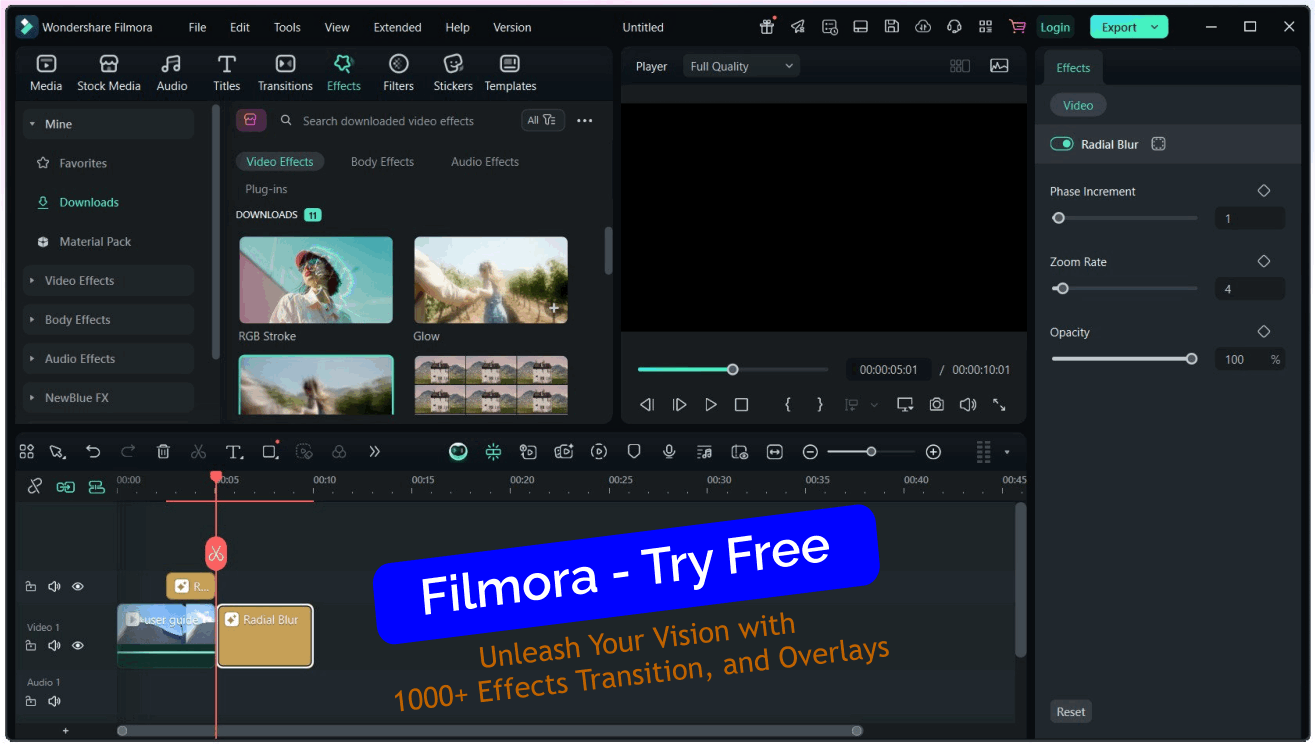Select the Radial Blur clip on timeline

265,635
